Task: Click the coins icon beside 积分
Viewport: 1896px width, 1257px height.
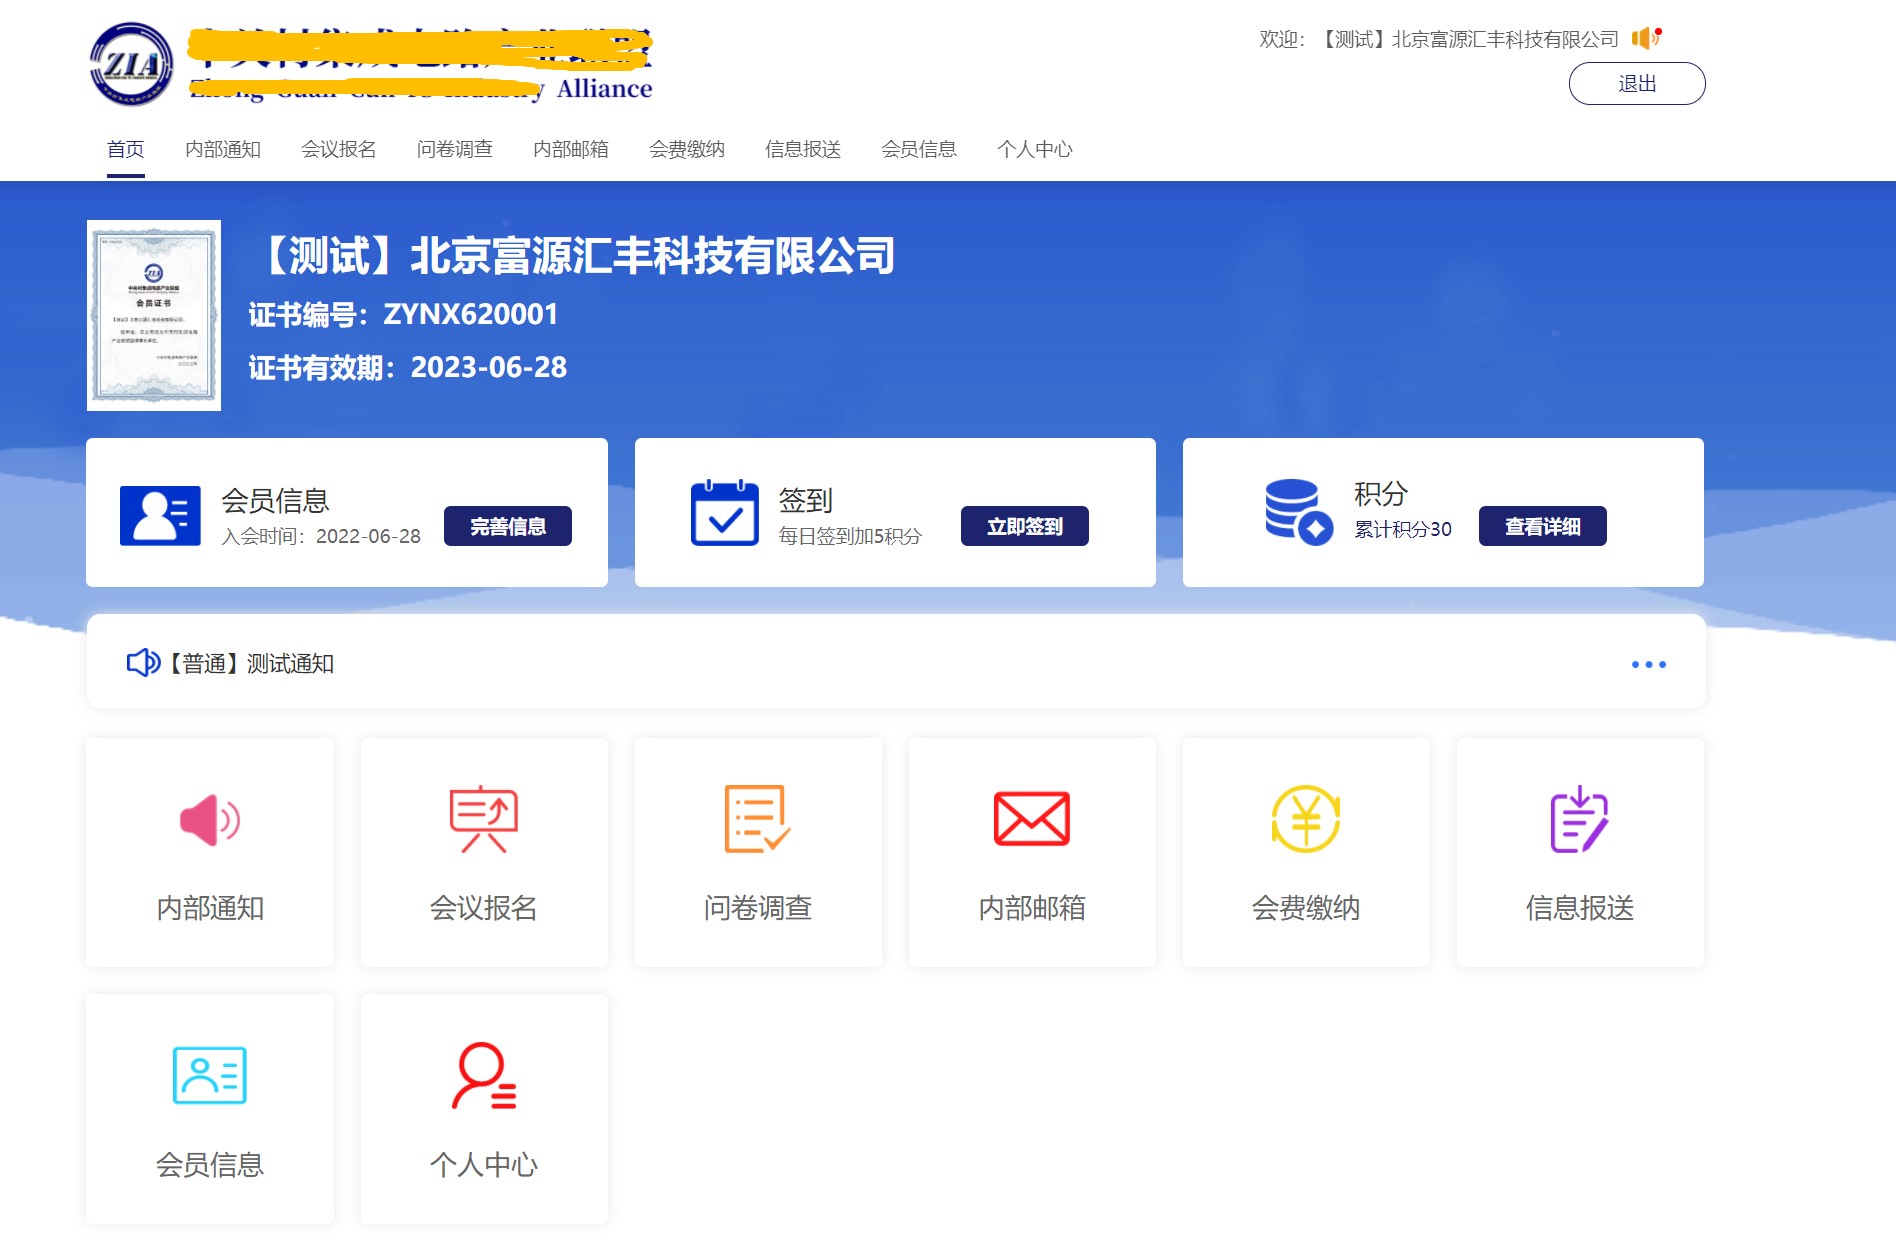Action: point(1295,512)
